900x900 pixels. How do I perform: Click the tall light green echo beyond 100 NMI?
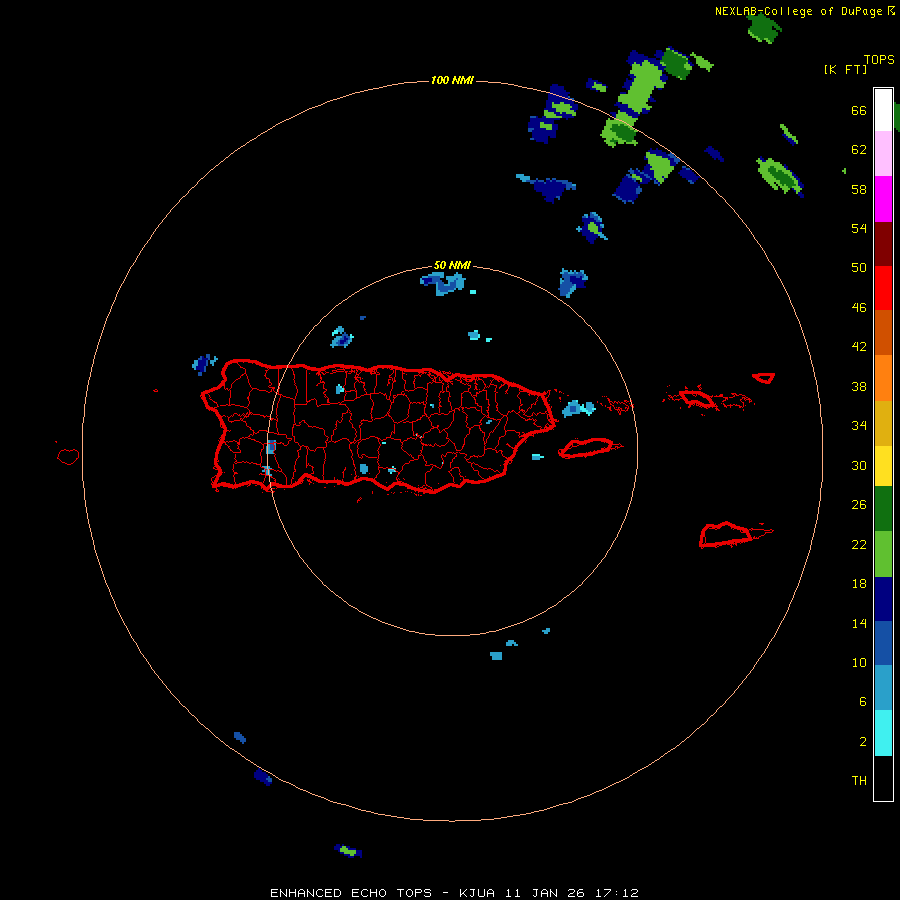[642, 86]
